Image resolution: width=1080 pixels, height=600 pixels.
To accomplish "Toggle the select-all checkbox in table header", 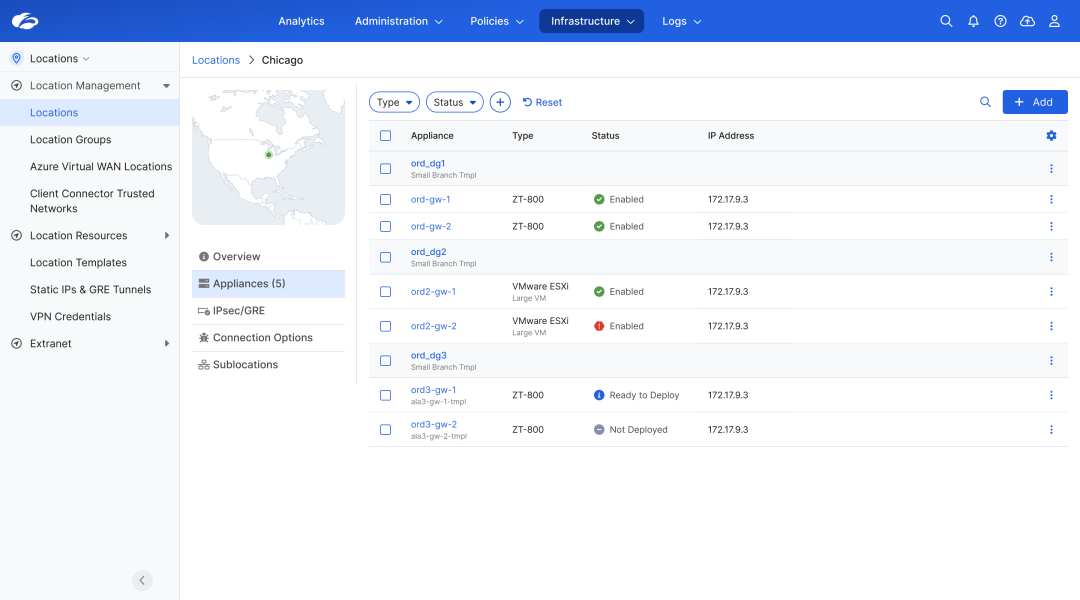I will 385,136.
